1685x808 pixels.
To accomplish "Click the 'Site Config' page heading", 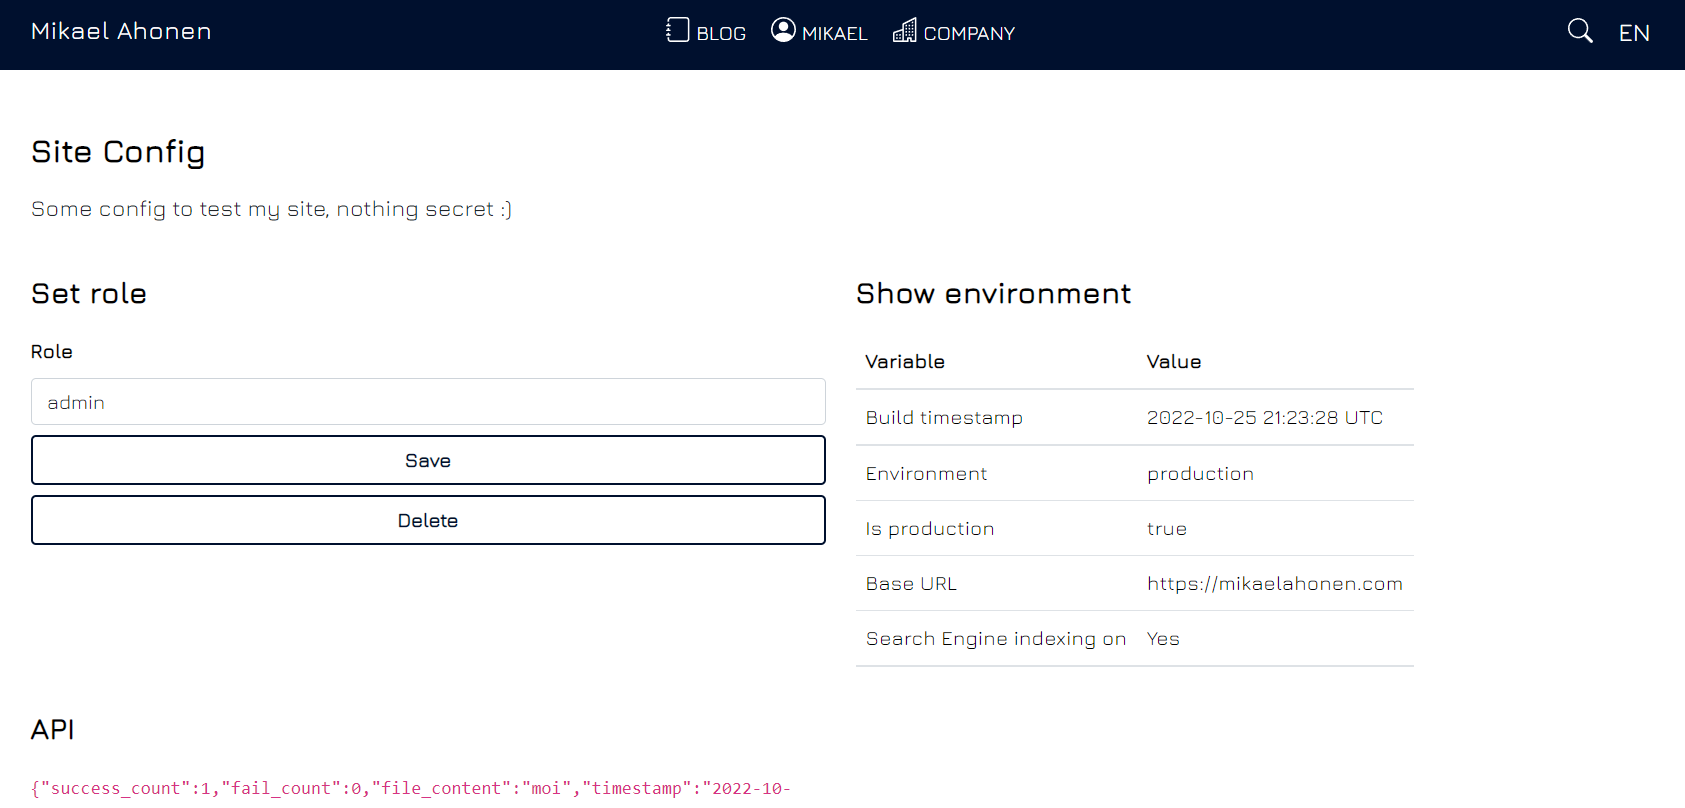I will tap(118, 152).
